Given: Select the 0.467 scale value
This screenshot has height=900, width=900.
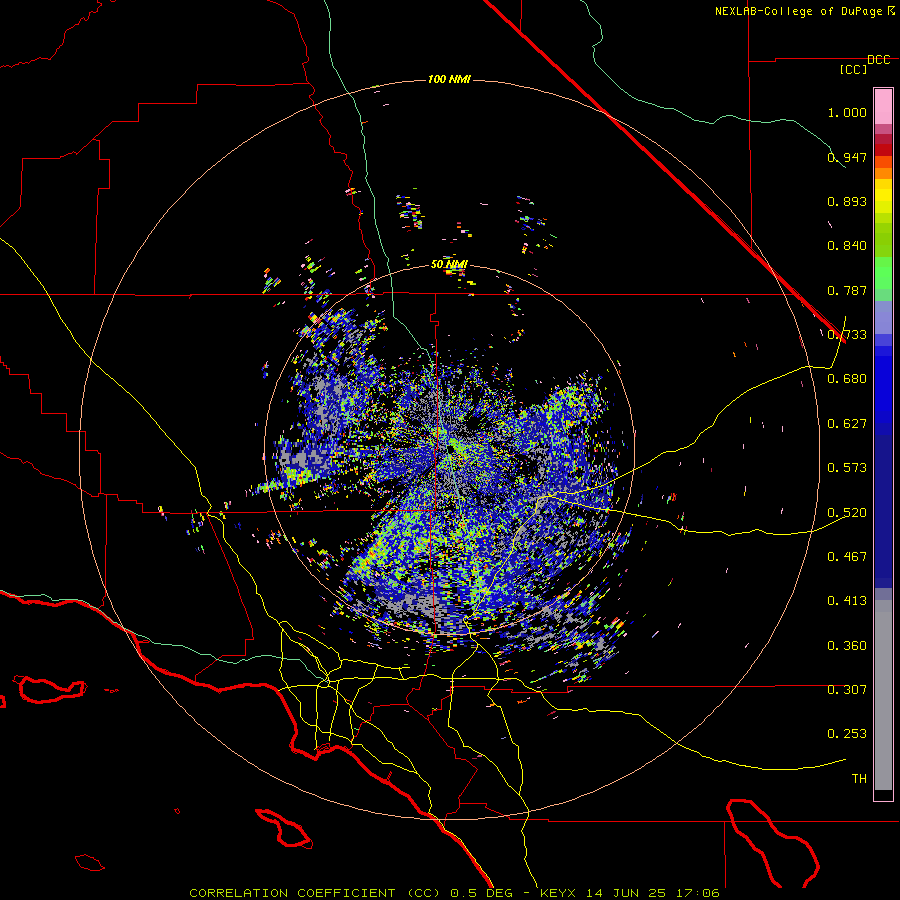Looking at the screenshot, I should coord(847,557).
